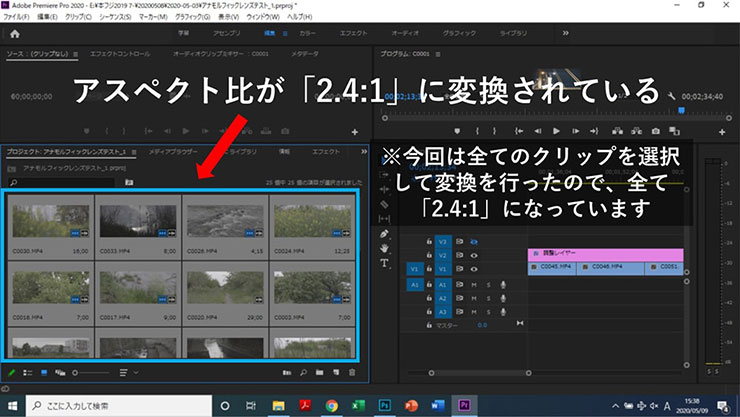The image size is (740, 417).
Task: Open Find in the Project panel toolbar
Action: pos(303,373)
